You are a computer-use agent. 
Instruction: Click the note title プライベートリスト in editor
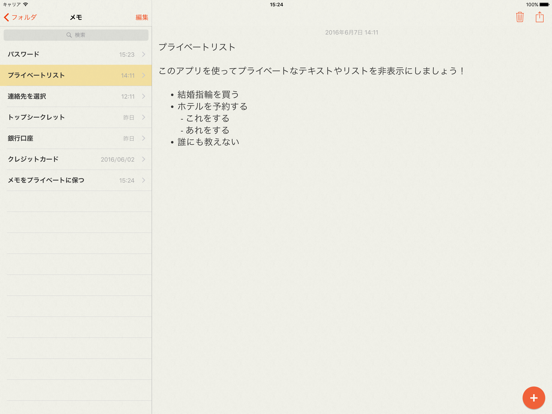pos(197,47)
